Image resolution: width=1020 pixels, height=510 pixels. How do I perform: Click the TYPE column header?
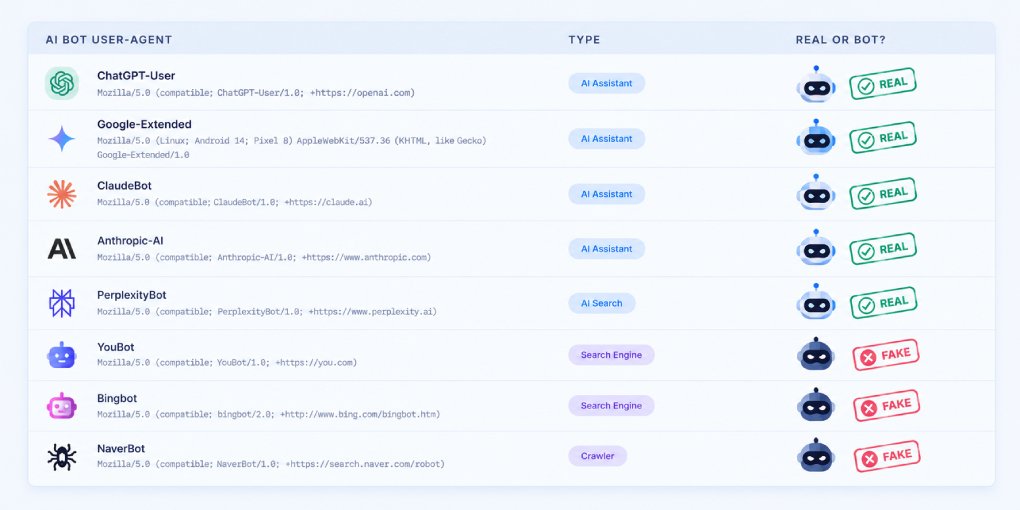coord(584,40)
